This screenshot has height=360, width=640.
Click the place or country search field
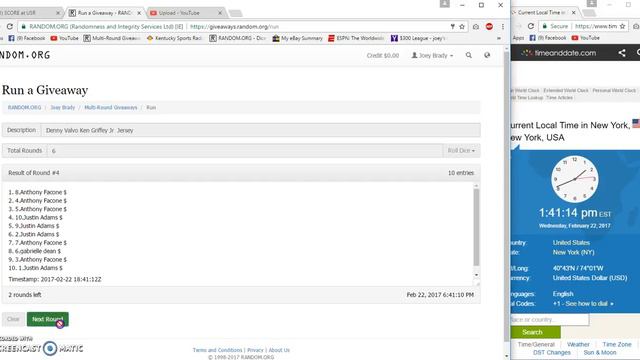pyautogui.click(x=549, y=320)
